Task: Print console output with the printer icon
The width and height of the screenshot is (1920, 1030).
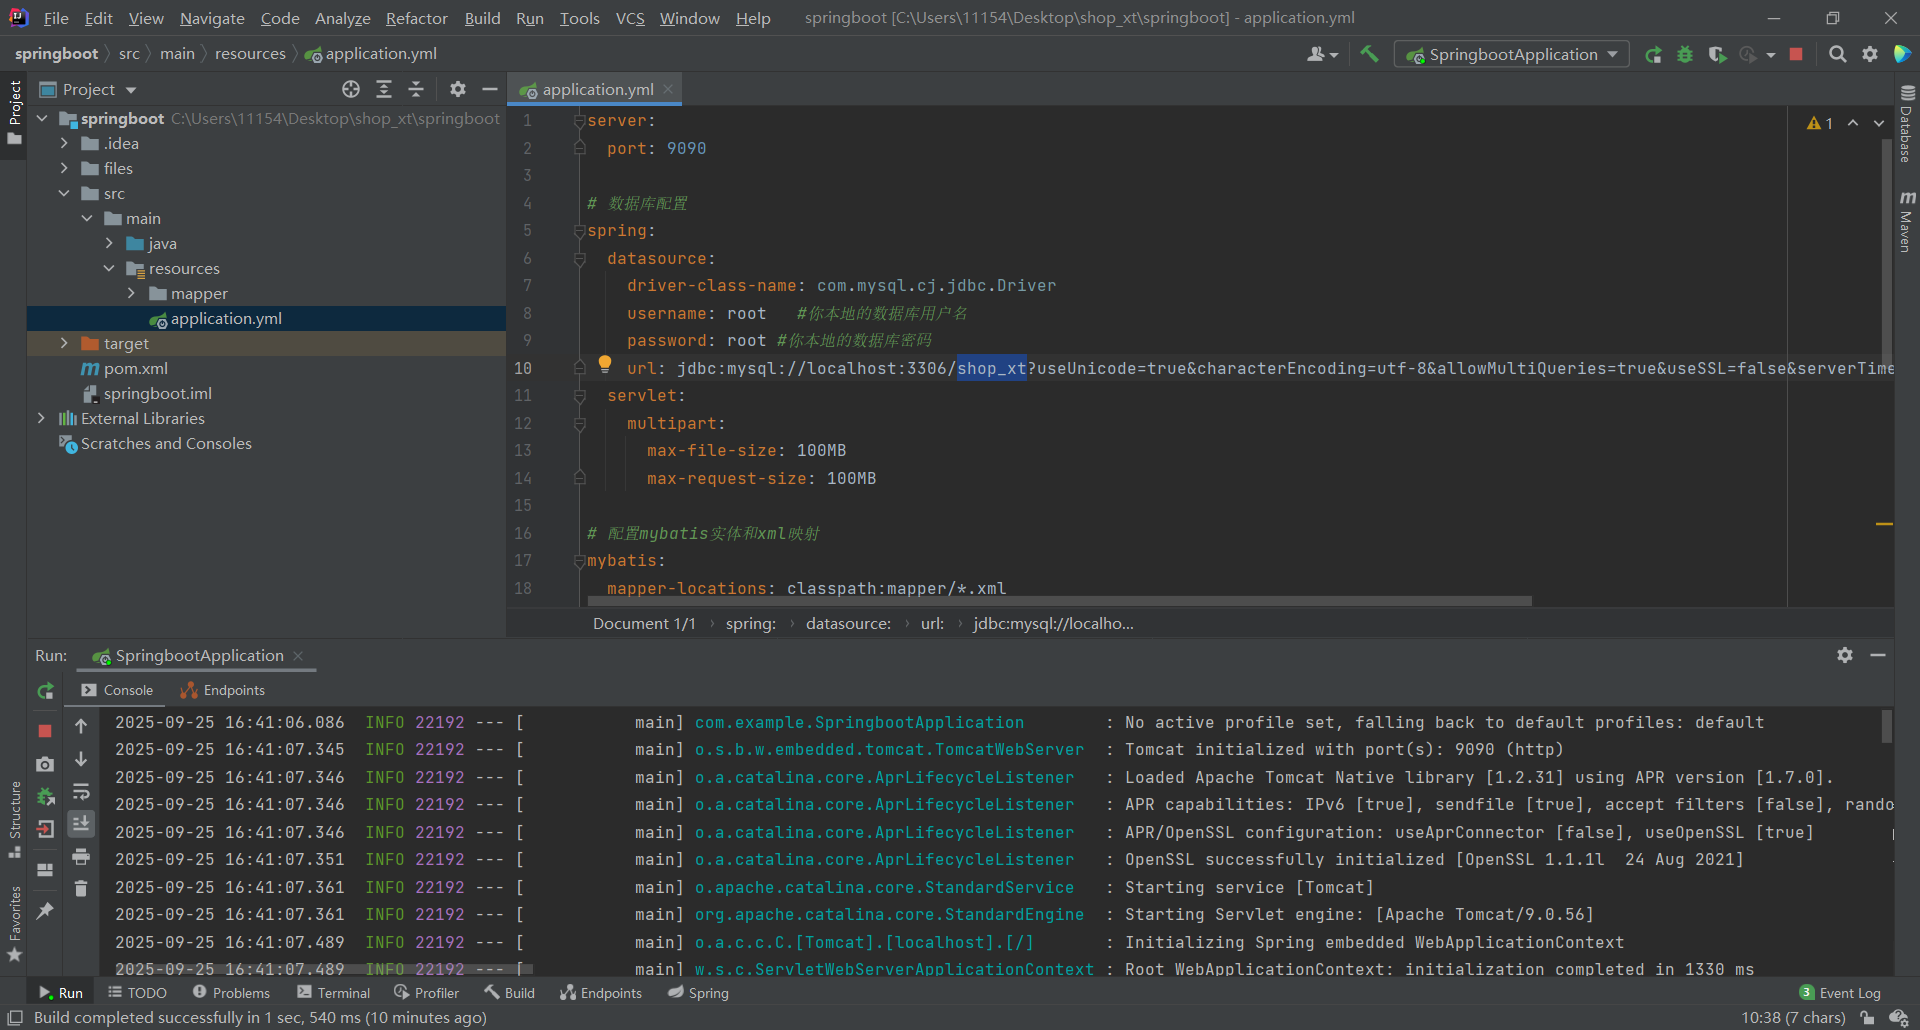Action: pyautogui.click(x=81, y=856)
